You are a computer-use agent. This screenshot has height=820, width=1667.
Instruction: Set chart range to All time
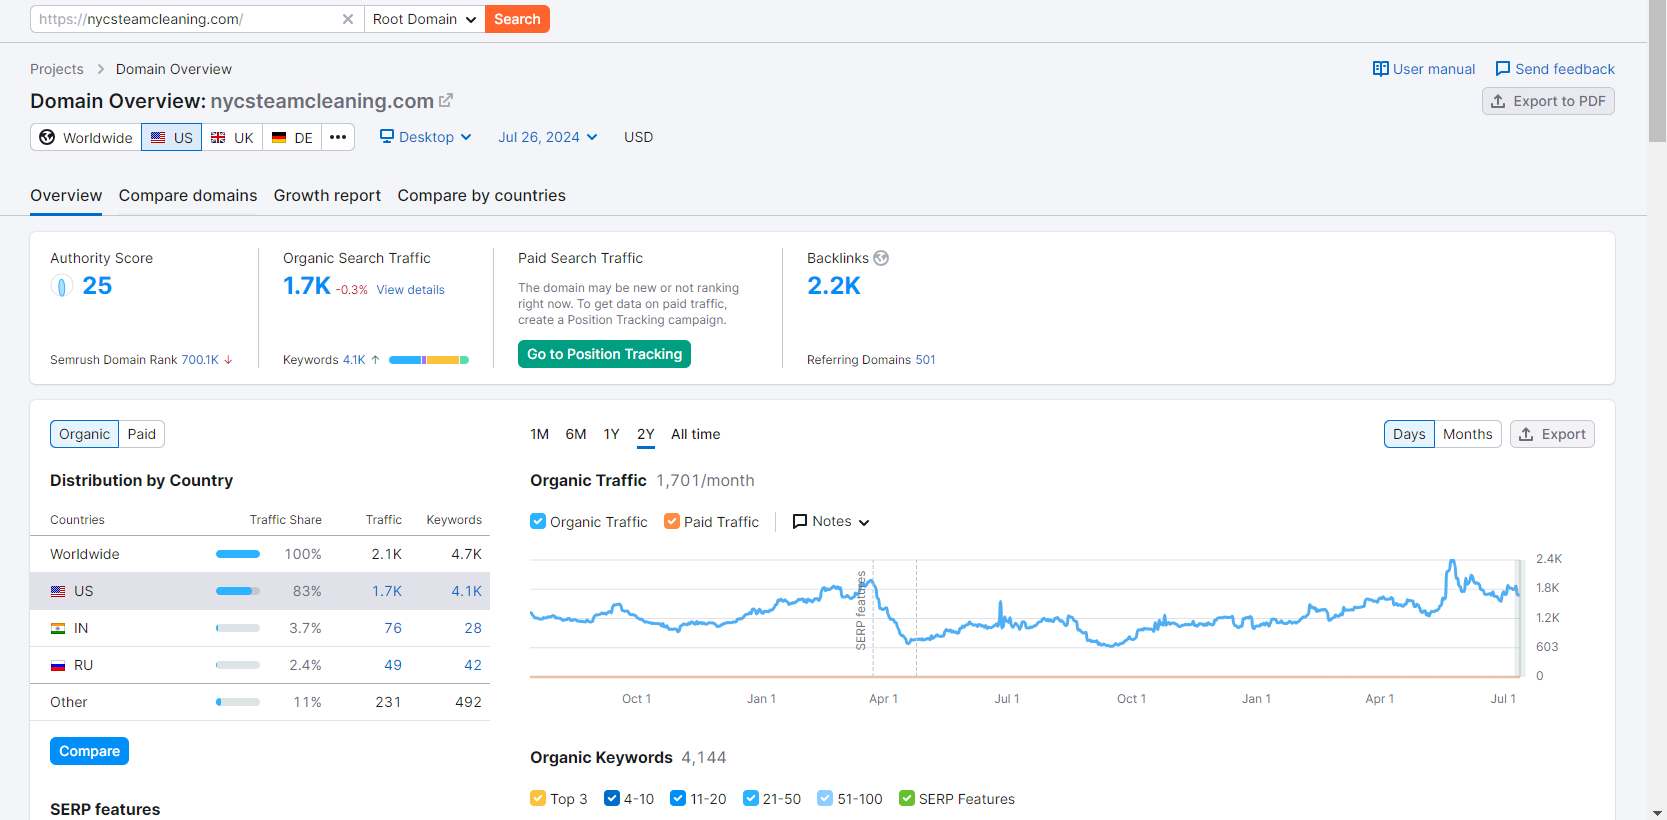click(696, 434)
